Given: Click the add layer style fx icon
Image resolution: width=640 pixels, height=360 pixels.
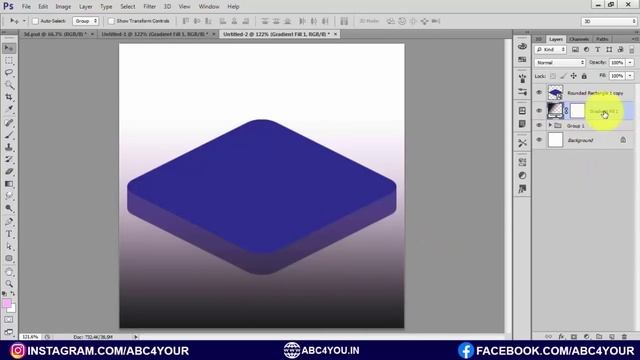Looking at the screenshot, I should tap(562, 337).
